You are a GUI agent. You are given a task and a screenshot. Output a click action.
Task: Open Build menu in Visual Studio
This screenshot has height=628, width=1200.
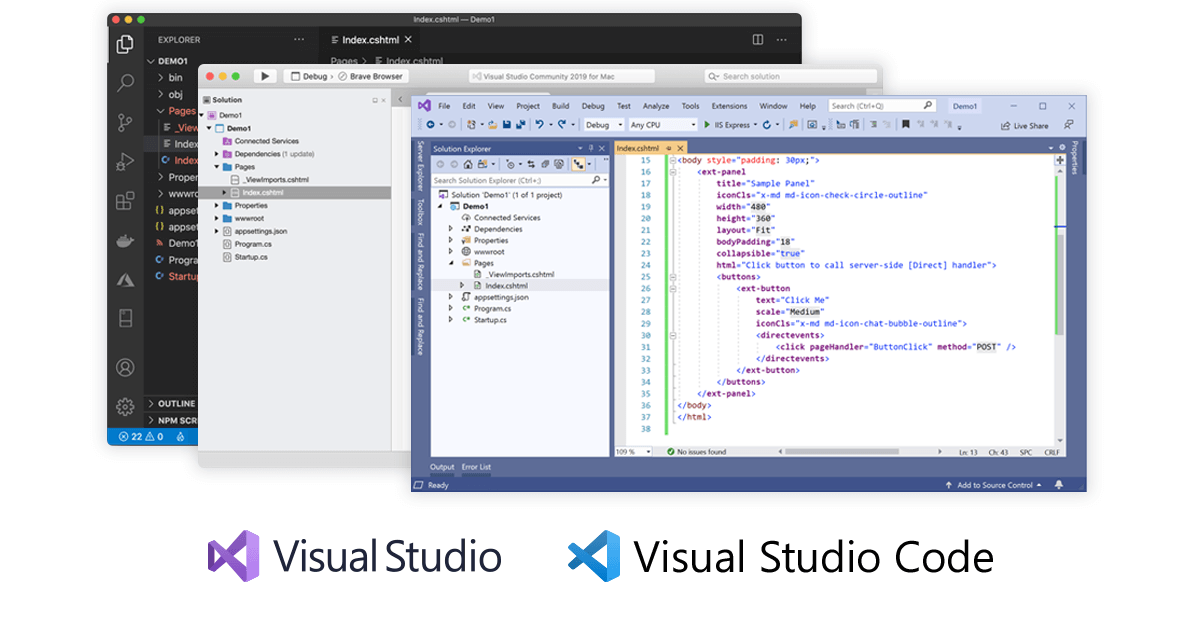560,105
